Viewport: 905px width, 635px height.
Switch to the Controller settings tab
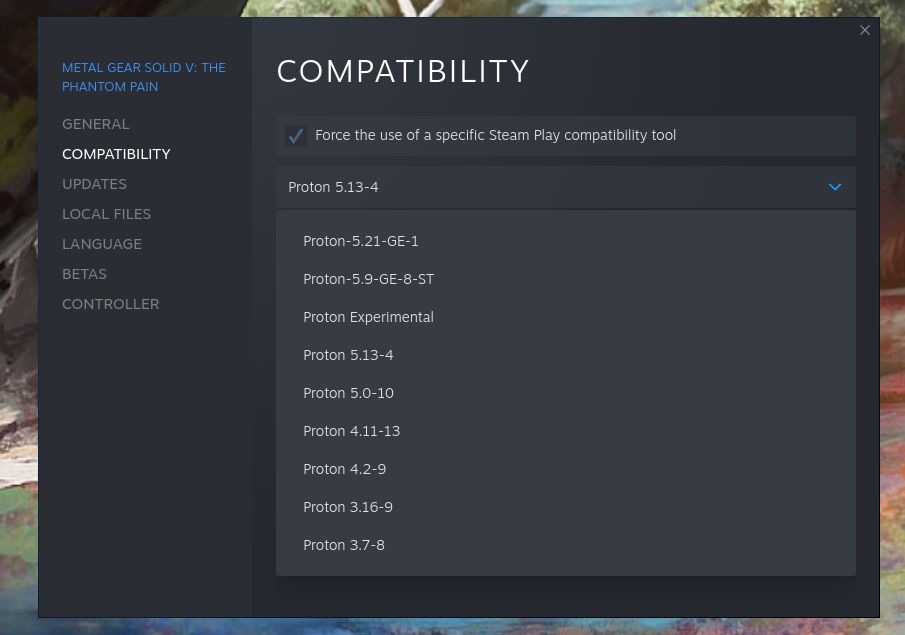[110, 304]
